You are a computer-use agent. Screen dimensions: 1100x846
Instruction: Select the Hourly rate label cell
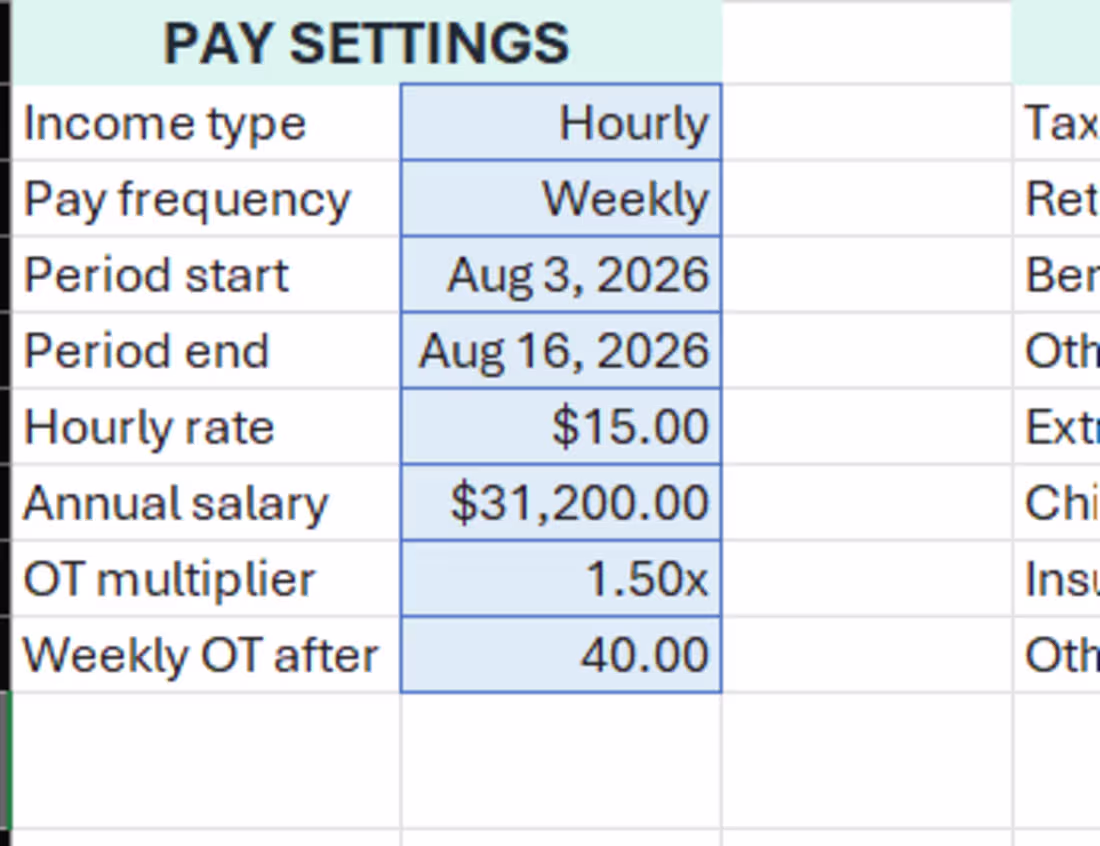(206, 426)
